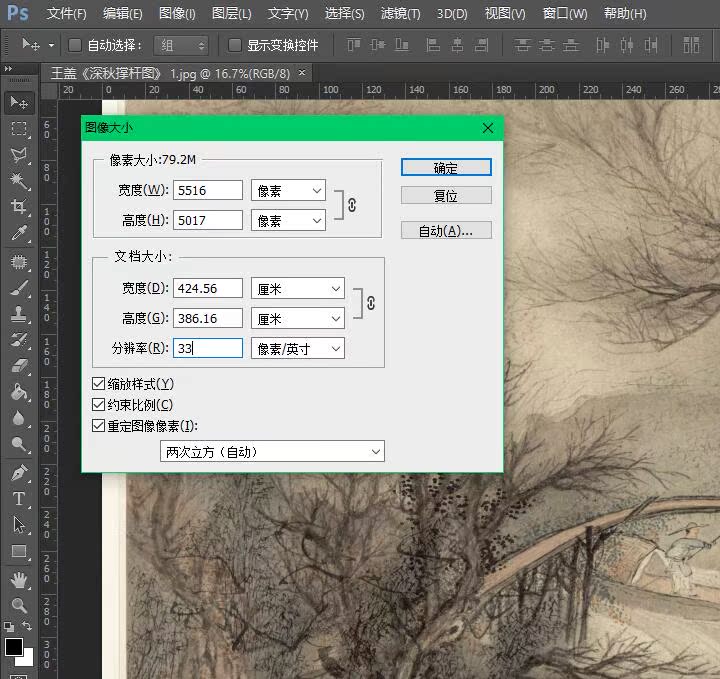
Task: Close the document tab
Action: click(x=302, y=72)
